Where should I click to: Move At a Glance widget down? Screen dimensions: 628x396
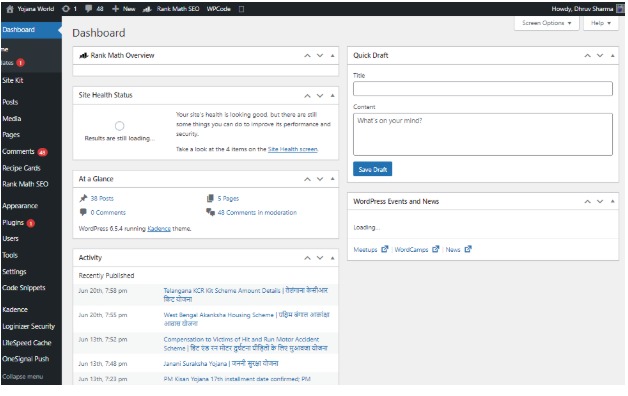[320, 179]
